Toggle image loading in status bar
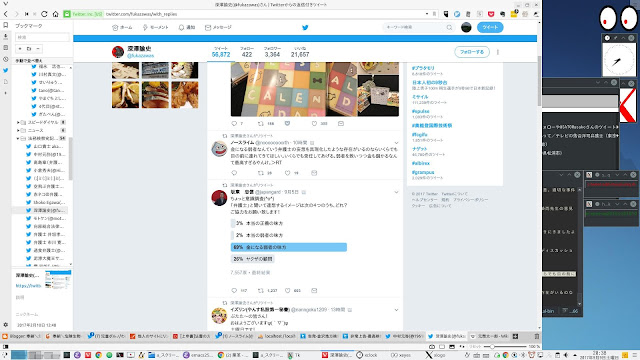The width and height of the screenshot is (640, 360). click(452, 347)
